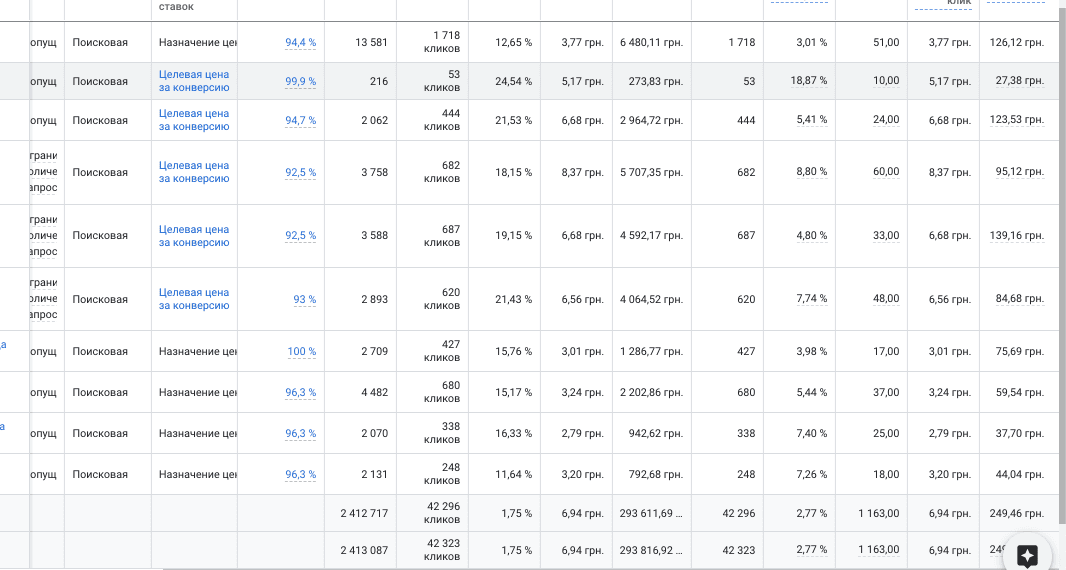Open the 93 % optimization score link
This screenshot has height=570, width=1066.
pos(305,299)
